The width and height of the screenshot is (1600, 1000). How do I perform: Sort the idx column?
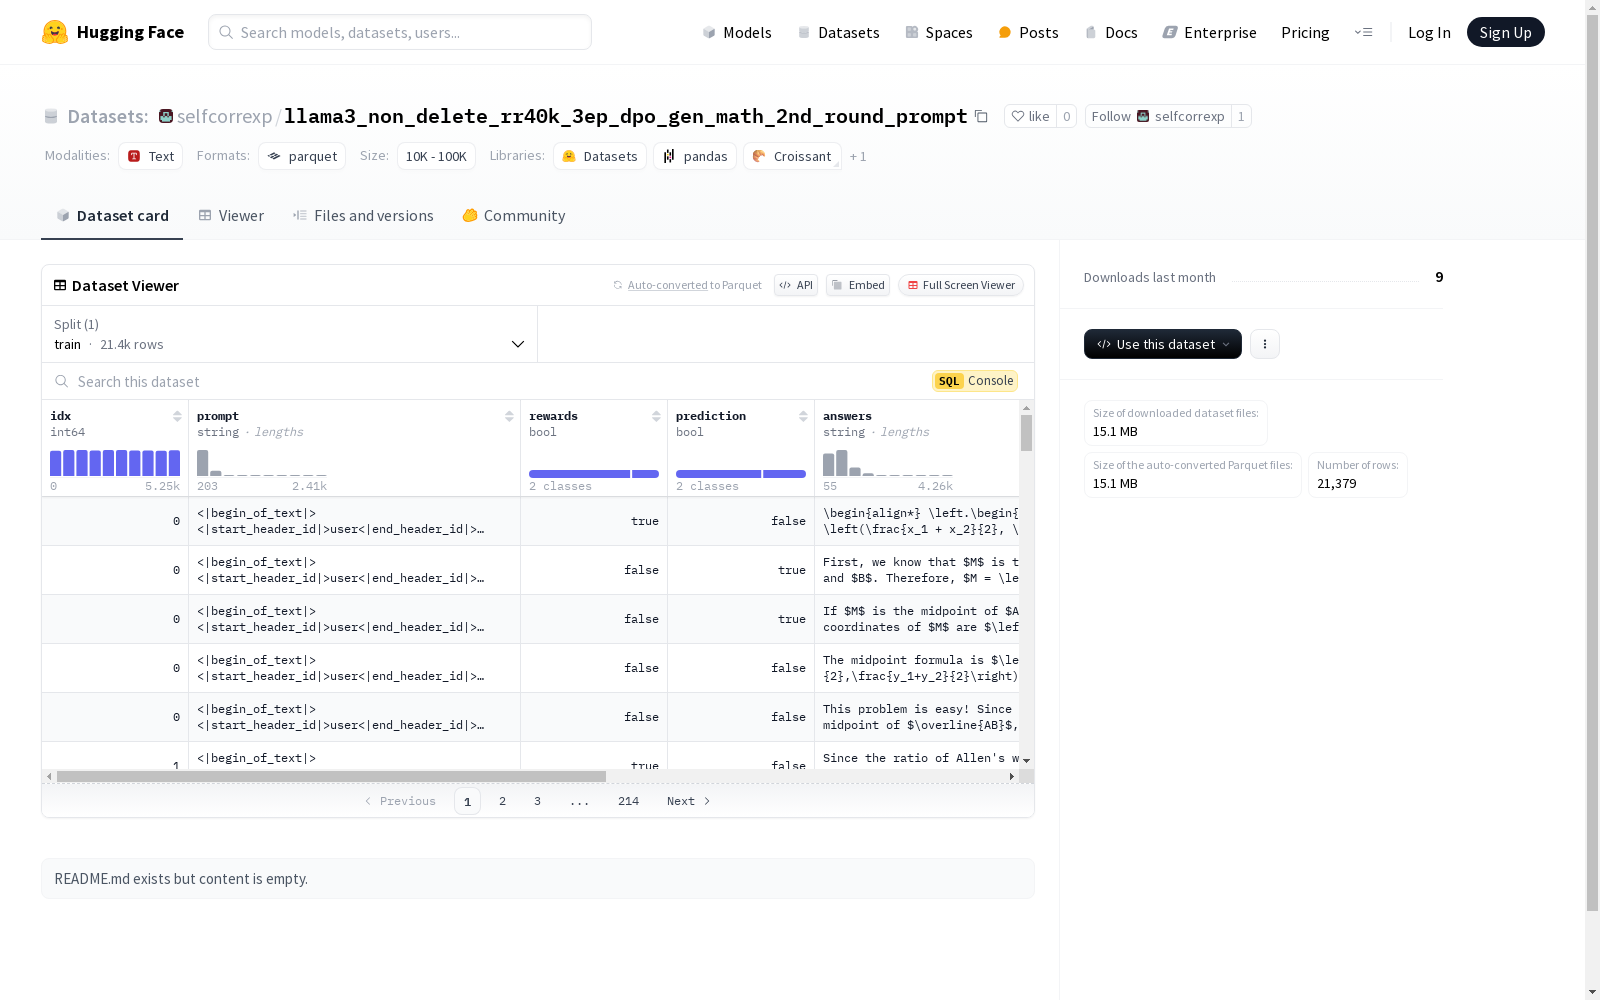[x=177, y=416]
